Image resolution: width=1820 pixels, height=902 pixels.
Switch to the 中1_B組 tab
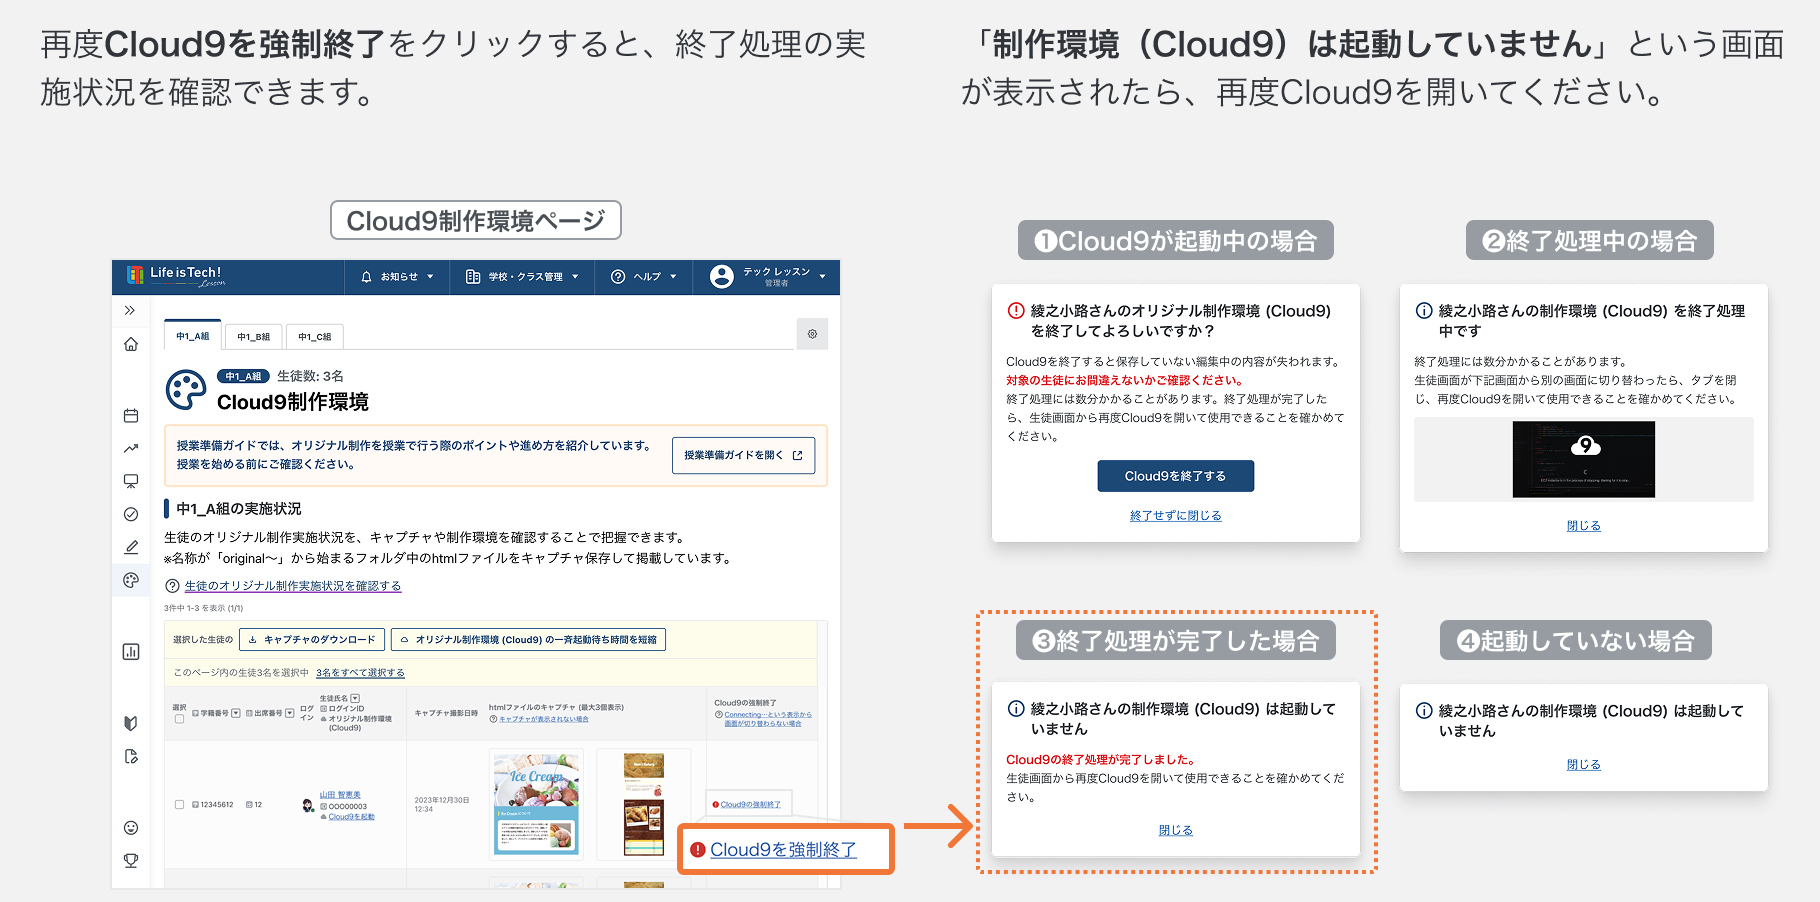click(x=254, y=337)
